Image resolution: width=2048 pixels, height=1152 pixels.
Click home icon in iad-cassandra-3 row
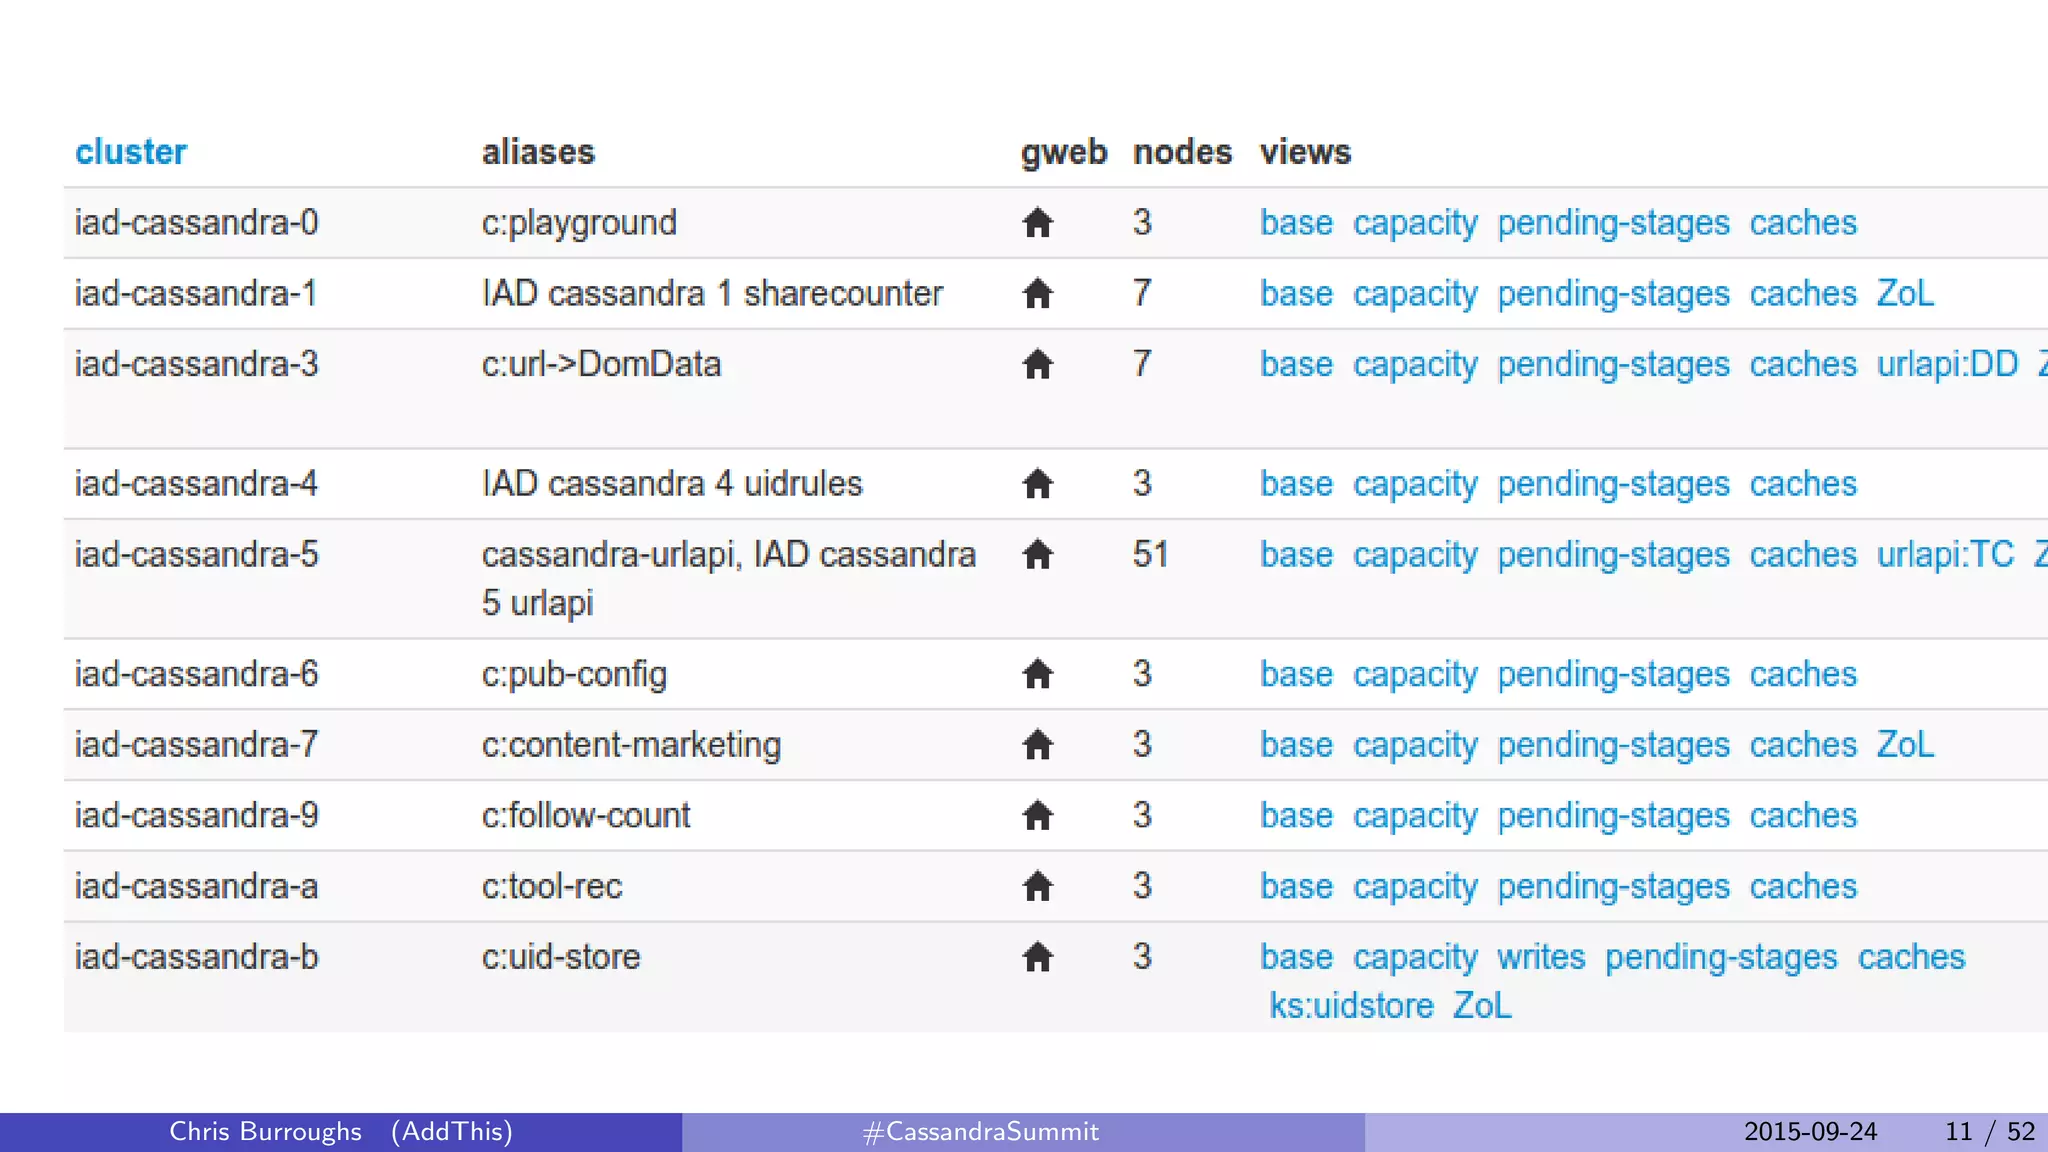pos(1038,364)
